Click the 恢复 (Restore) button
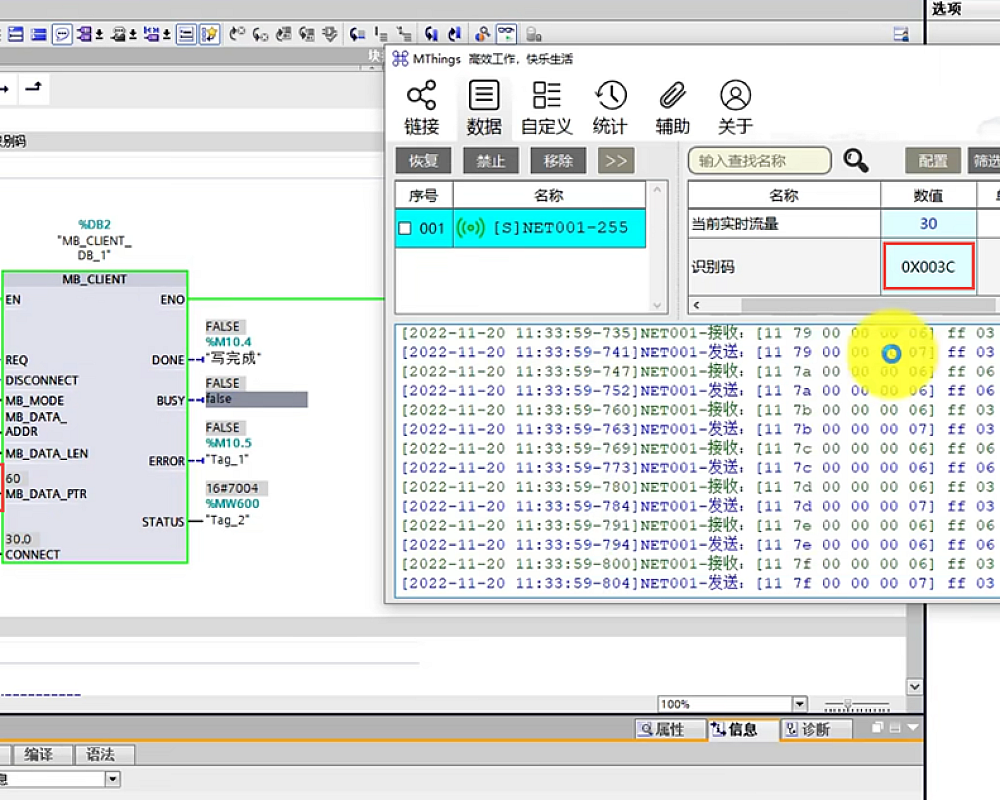 tap(424, 160)
